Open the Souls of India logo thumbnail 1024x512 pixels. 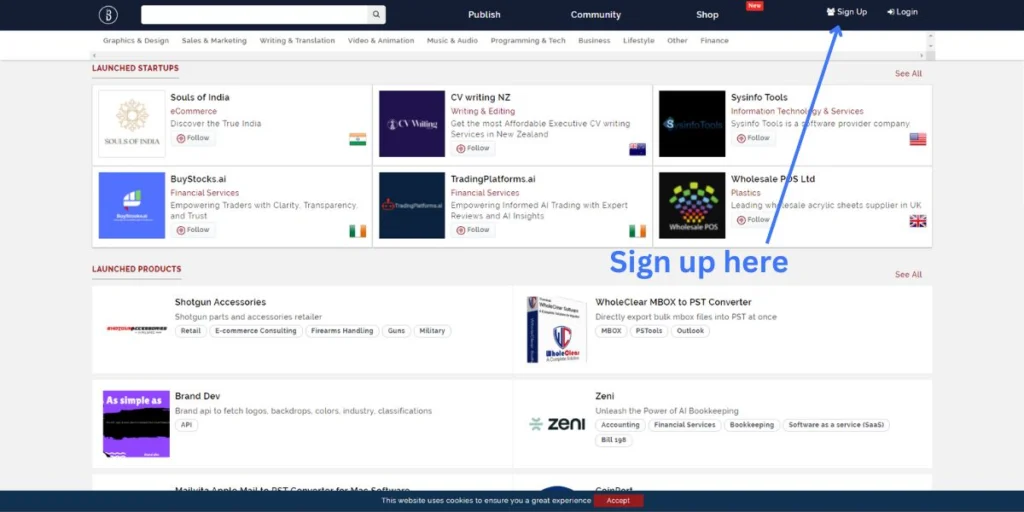pyautogui.click(x=132, y=123)
